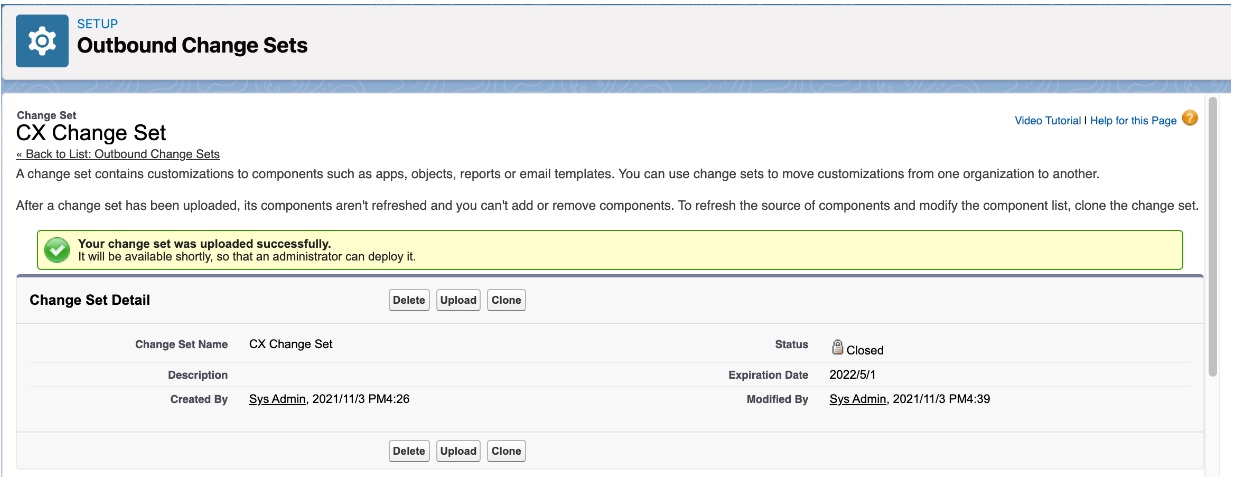Click the orange help question mark icon

(x=1189, y=118)
